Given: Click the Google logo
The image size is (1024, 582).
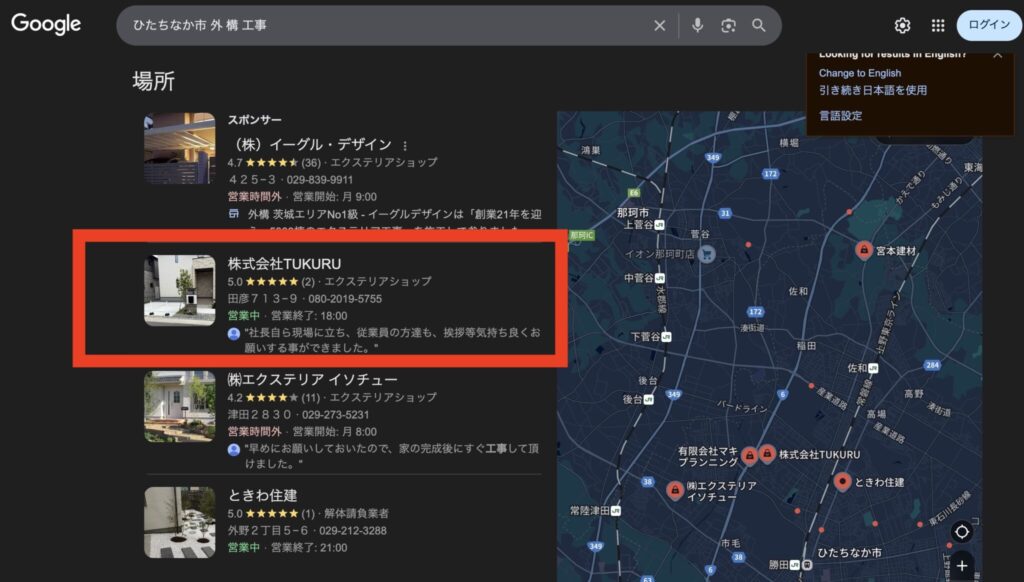Looking at the screenshot, I should pos(46,25).
